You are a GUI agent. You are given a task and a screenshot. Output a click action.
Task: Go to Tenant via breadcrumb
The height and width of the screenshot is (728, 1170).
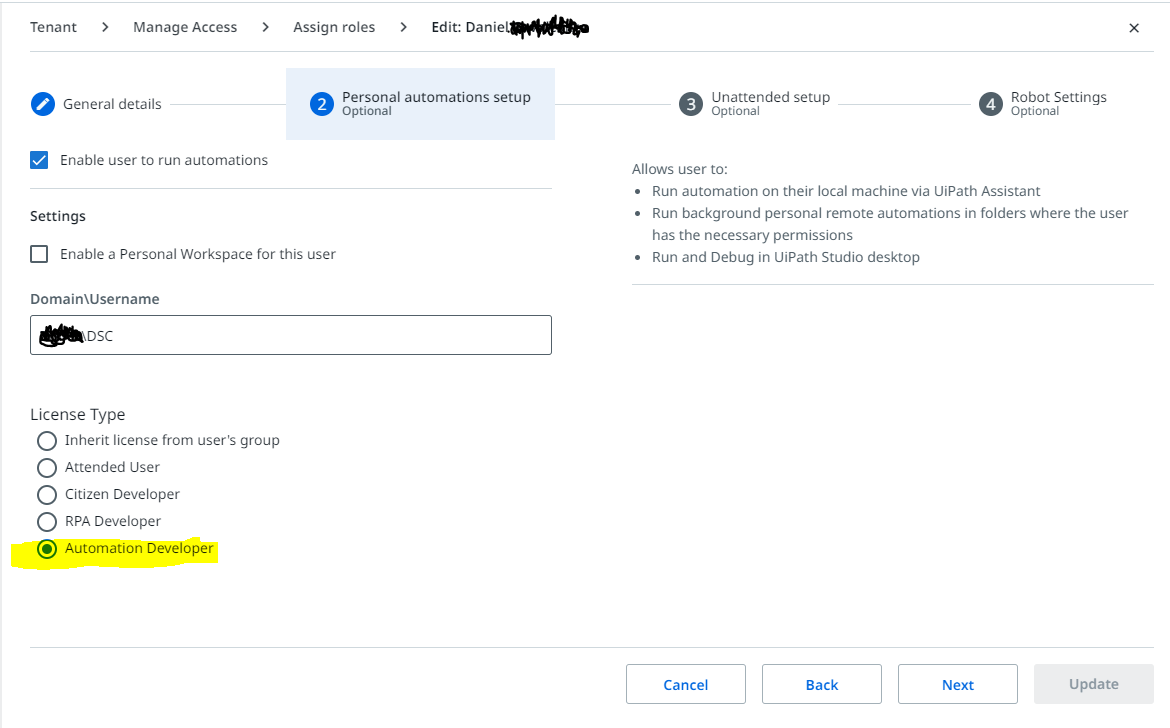(53, 27)
